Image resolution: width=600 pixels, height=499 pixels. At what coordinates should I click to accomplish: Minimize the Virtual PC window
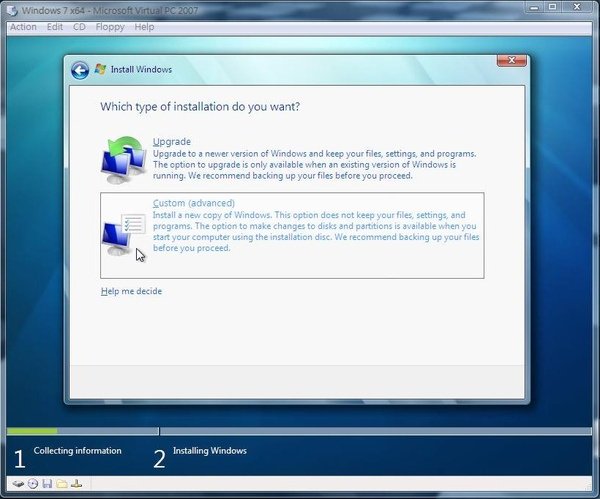click(535, 7)
